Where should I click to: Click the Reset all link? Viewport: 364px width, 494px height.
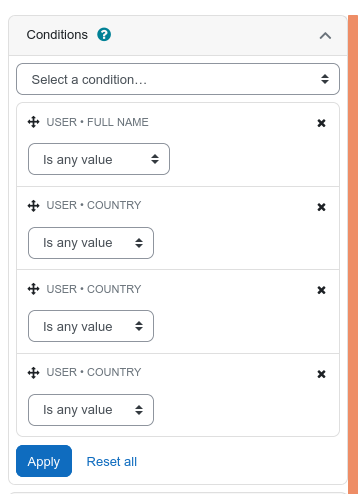[112, 462]
